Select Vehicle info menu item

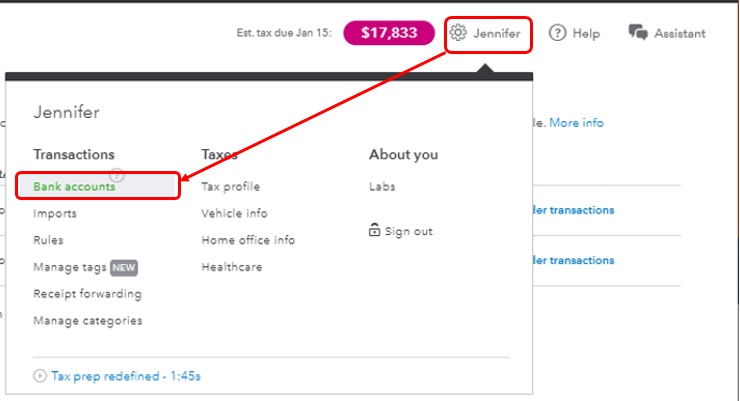point(234,213)
